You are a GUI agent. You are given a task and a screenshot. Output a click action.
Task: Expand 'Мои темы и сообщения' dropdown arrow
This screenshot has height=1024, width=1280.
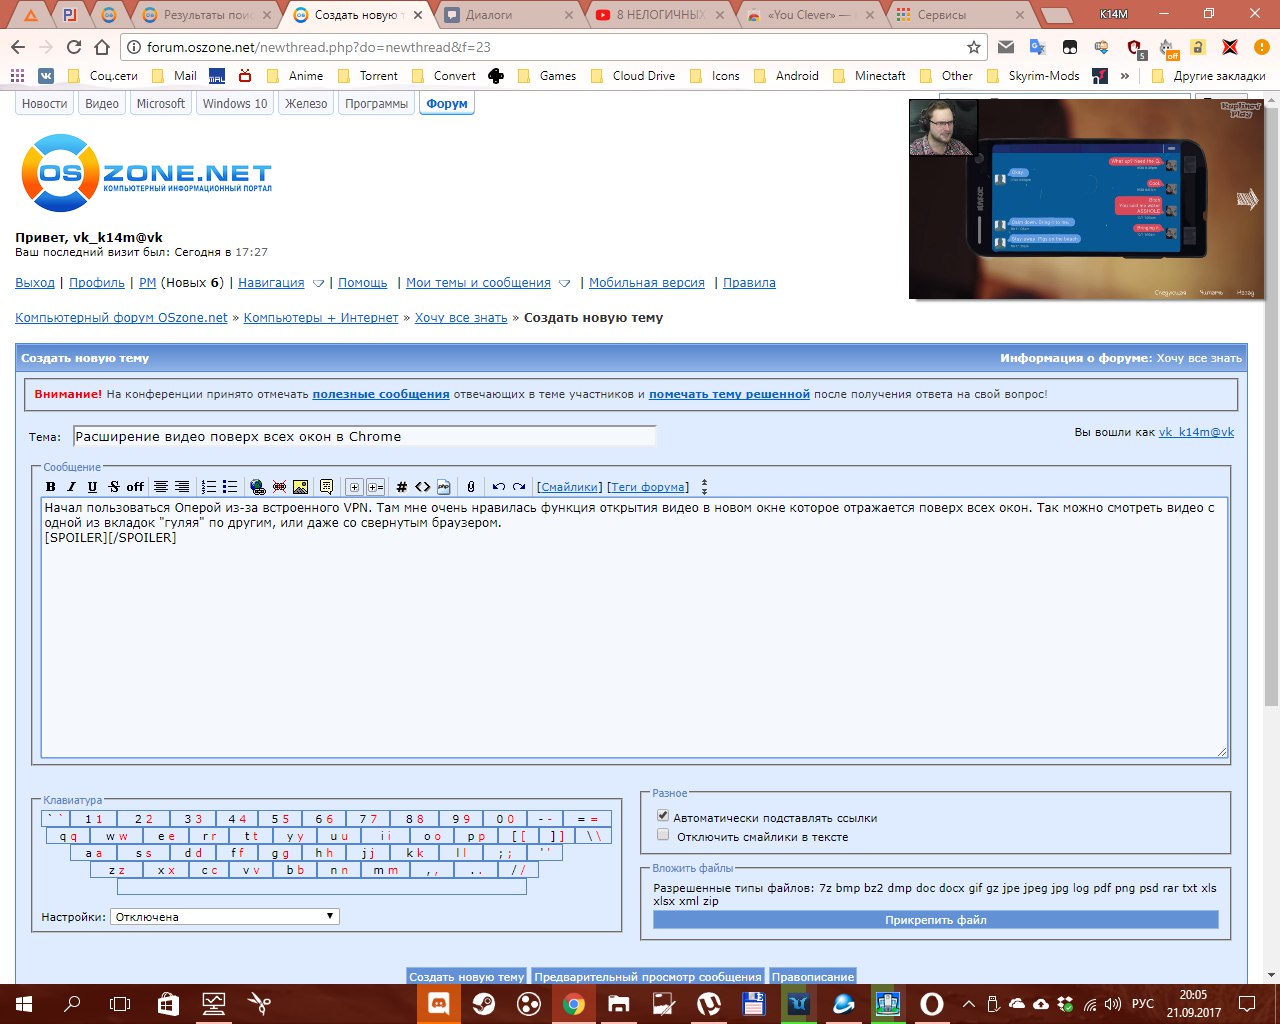point(565,284)
